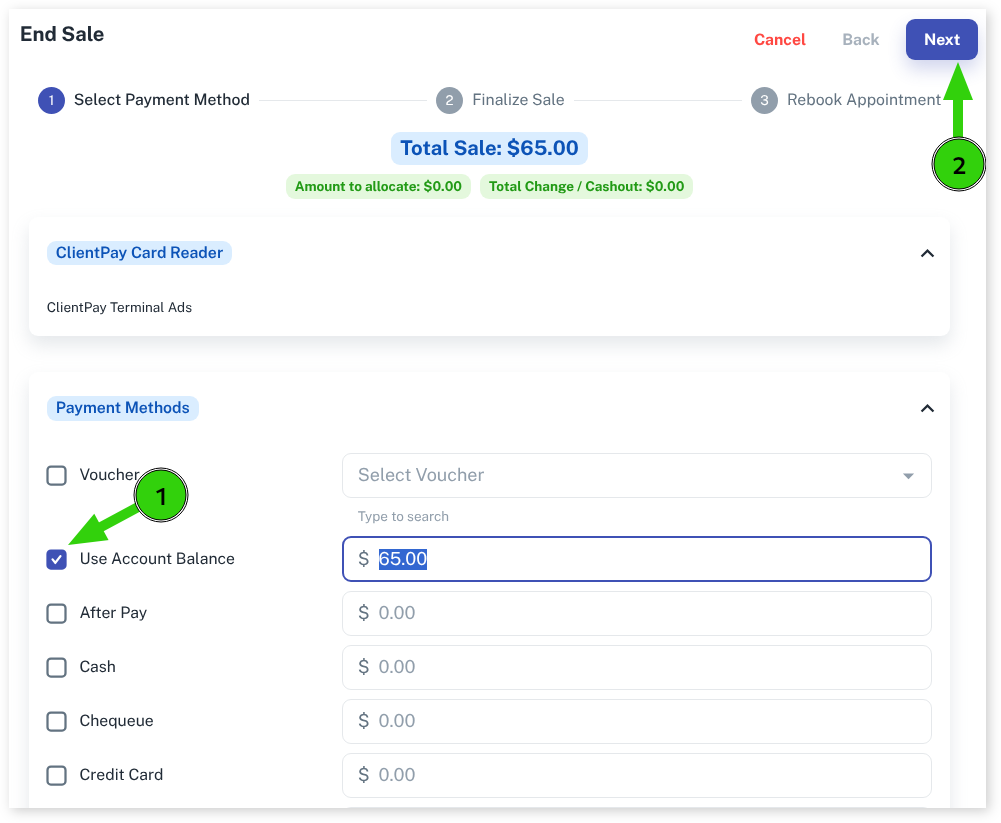Click the Next button
This screenshot has height=823, width=1001.
(x=941, y=40)
